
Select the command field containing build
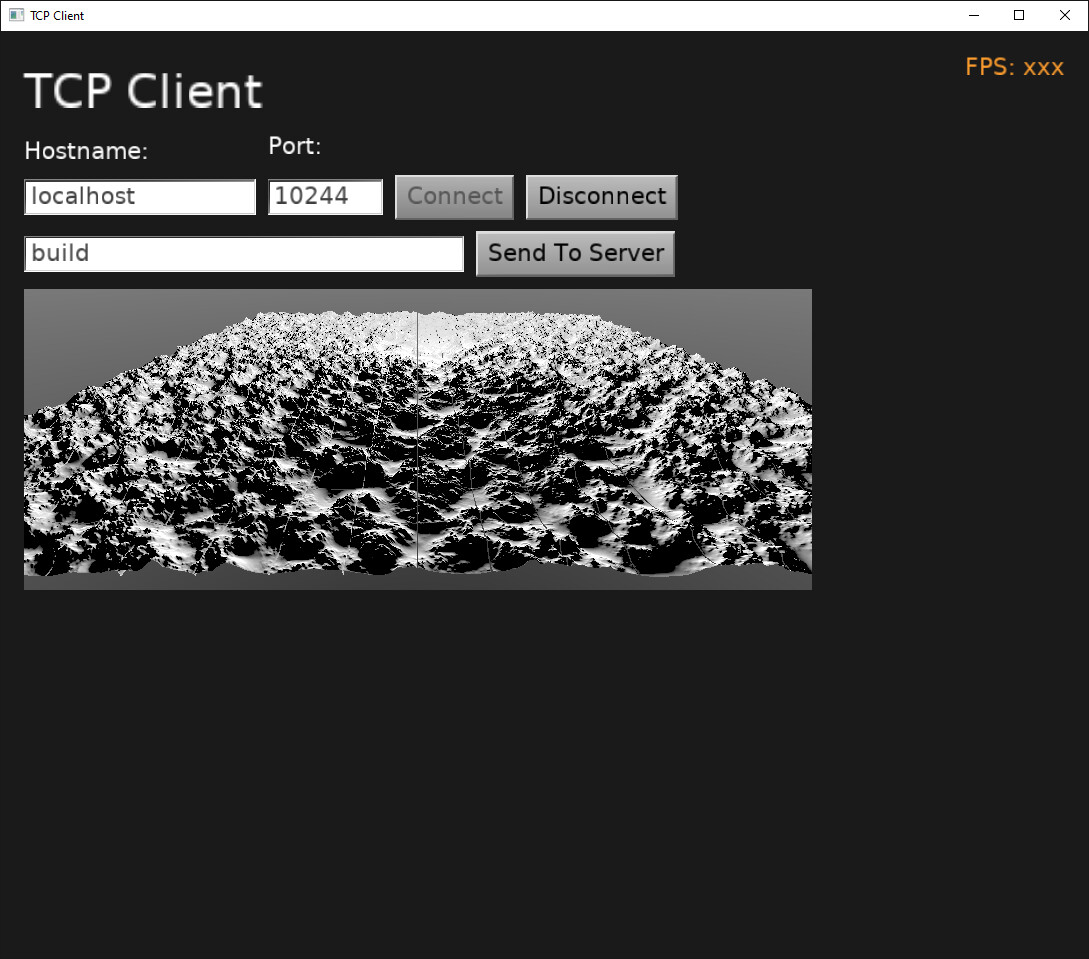pos(244,254)
